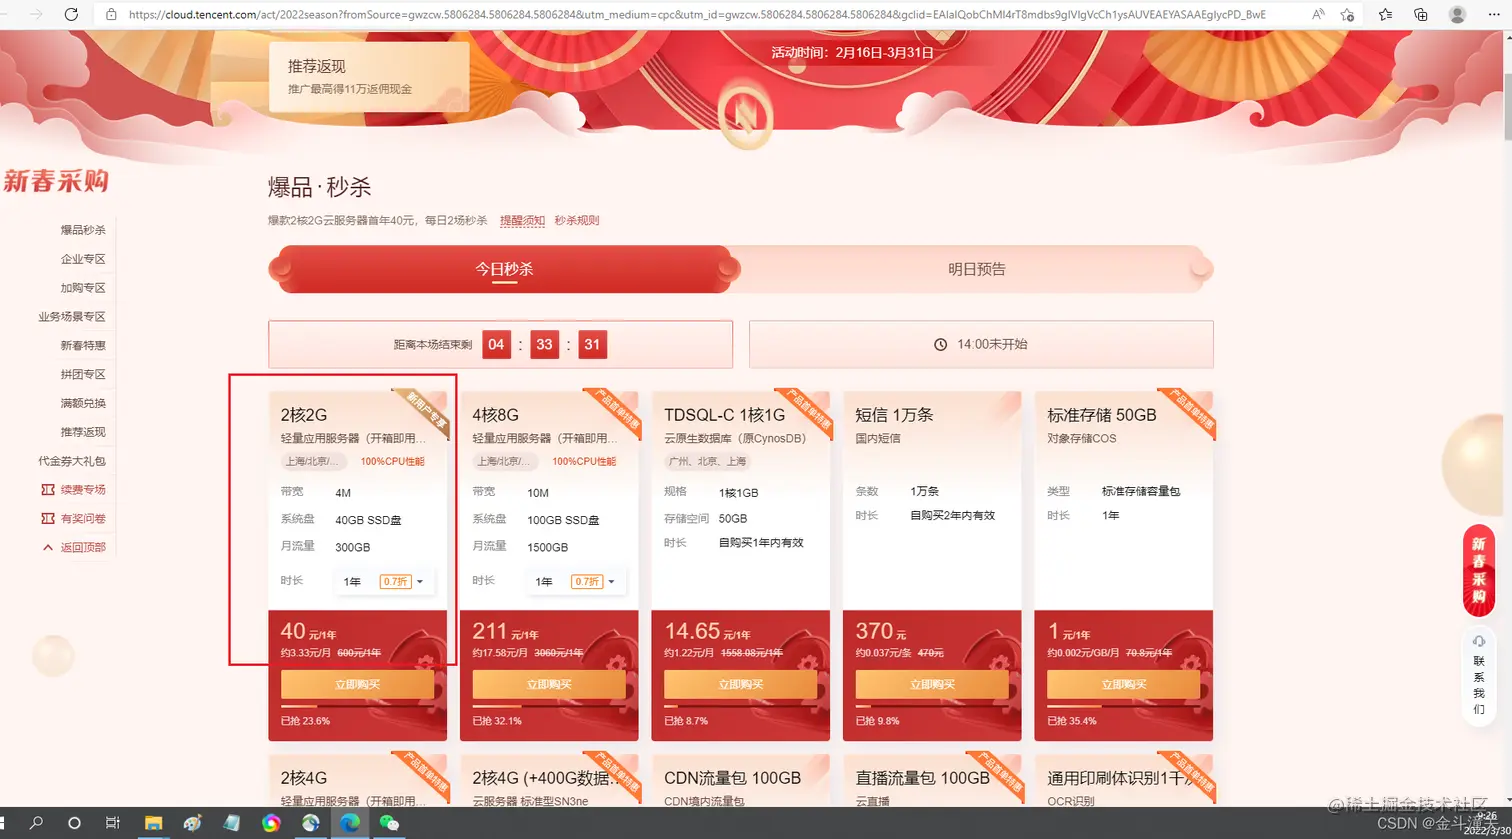Open the 2核4G 轻量应用服务器 card title
Viewport: 1512px width, 839px height.
click(x=304, y=778)
